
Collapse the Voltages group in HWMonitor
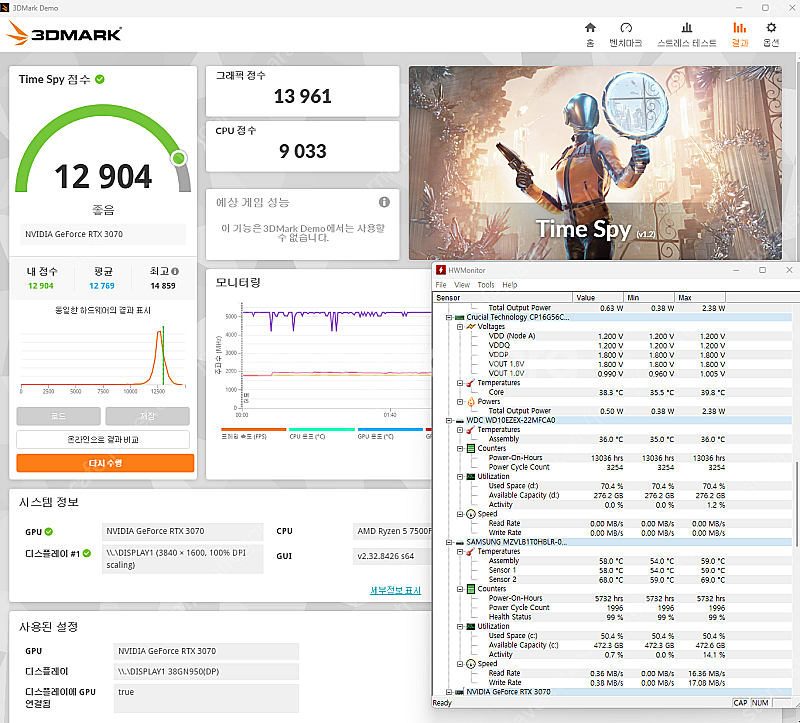[460, 327]
